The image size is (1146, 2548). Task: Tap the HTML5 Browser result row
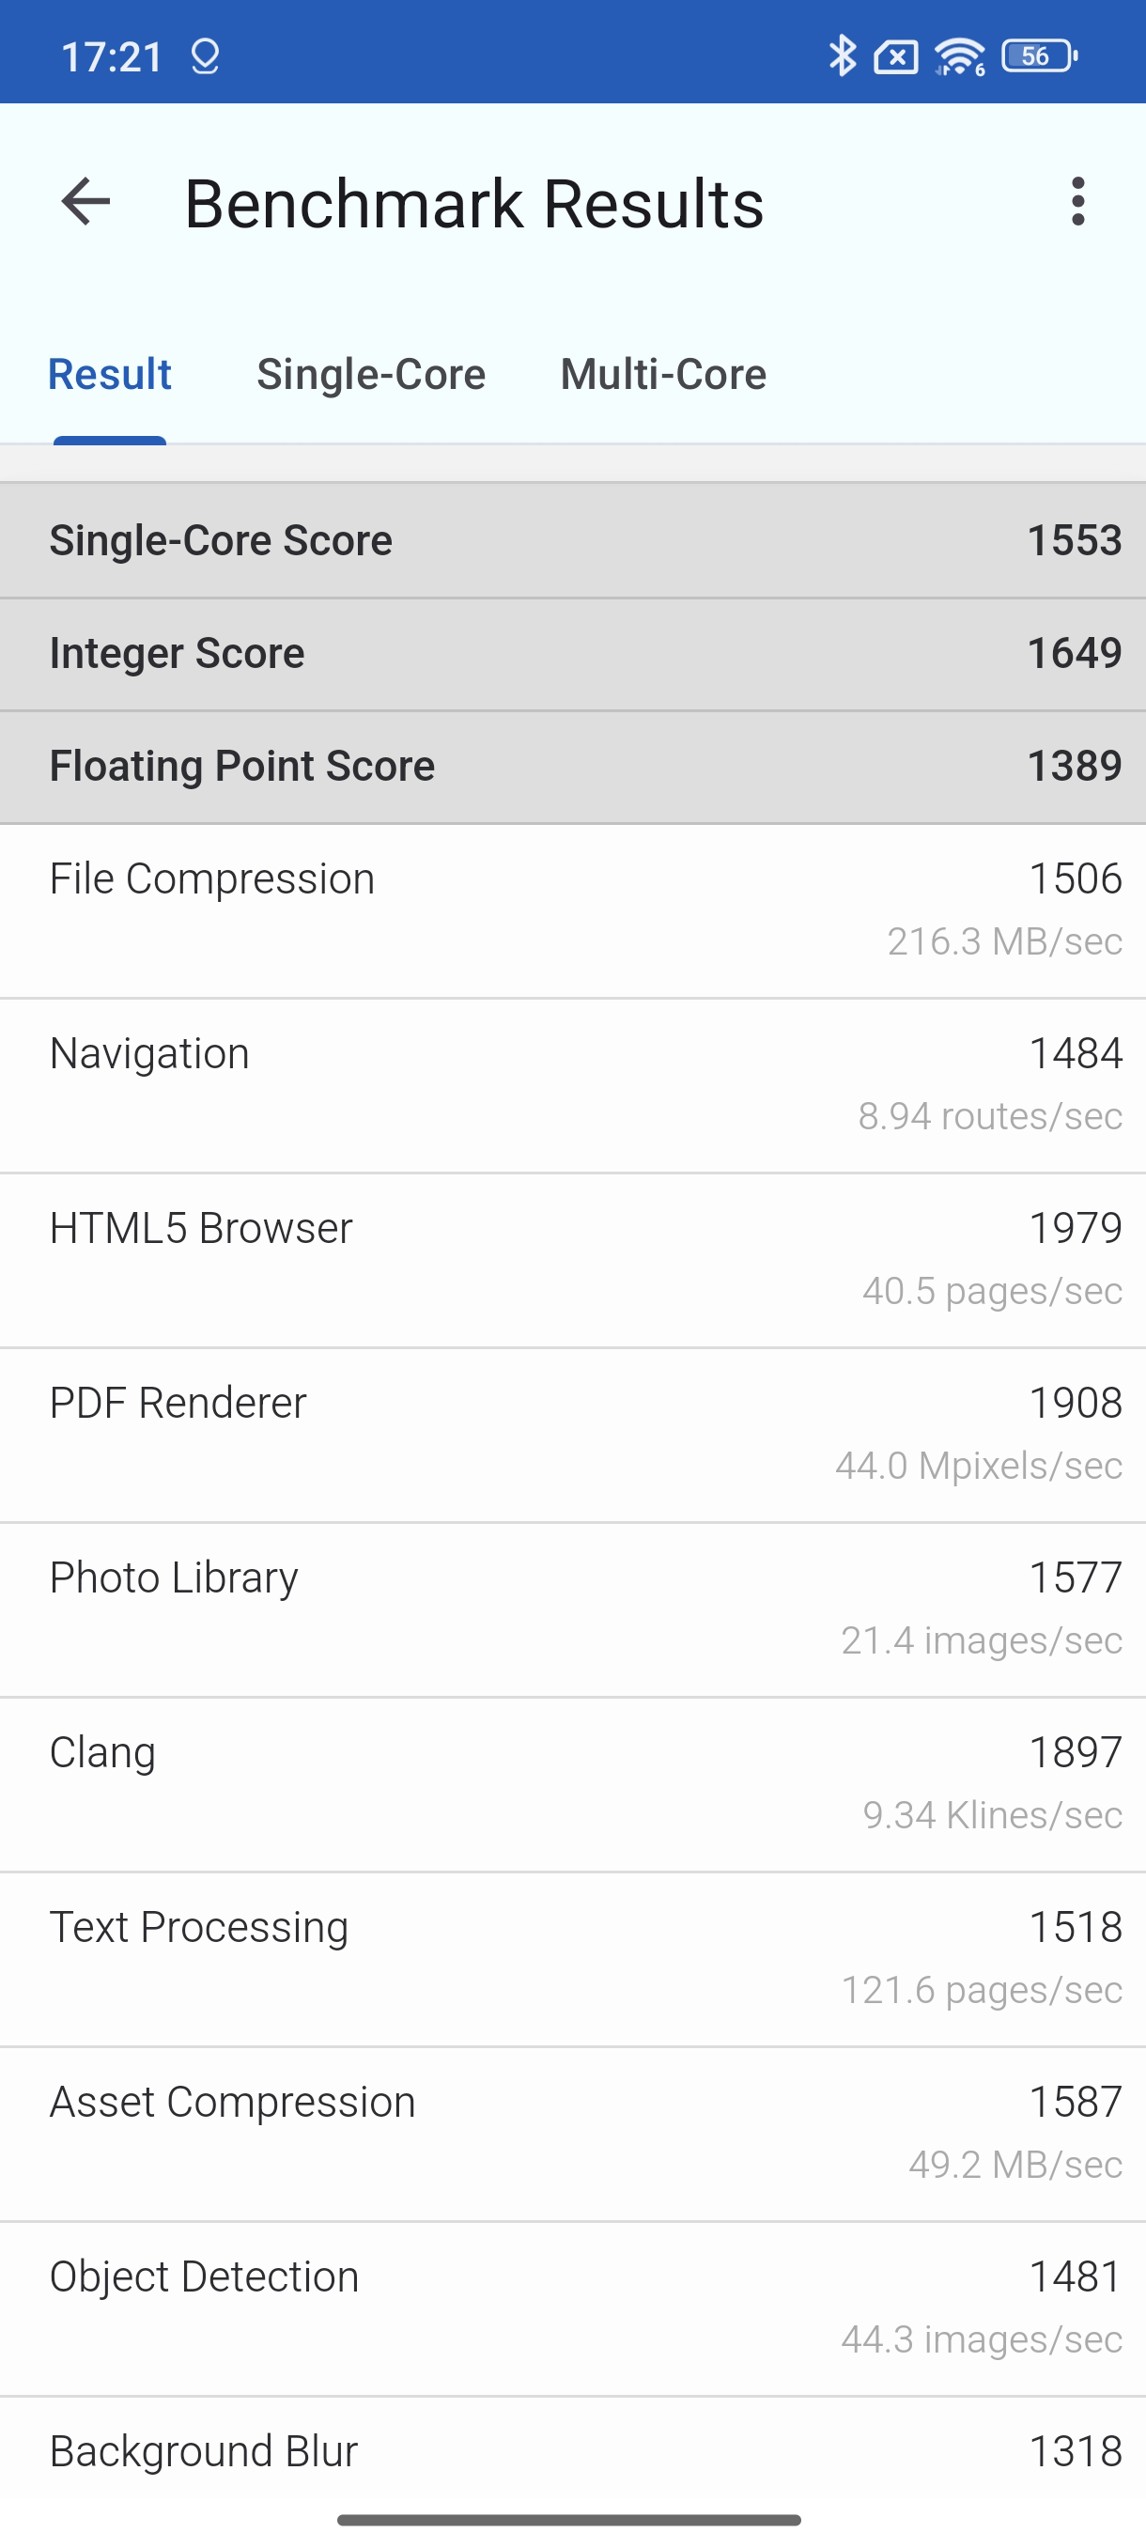pos(573,1260)
